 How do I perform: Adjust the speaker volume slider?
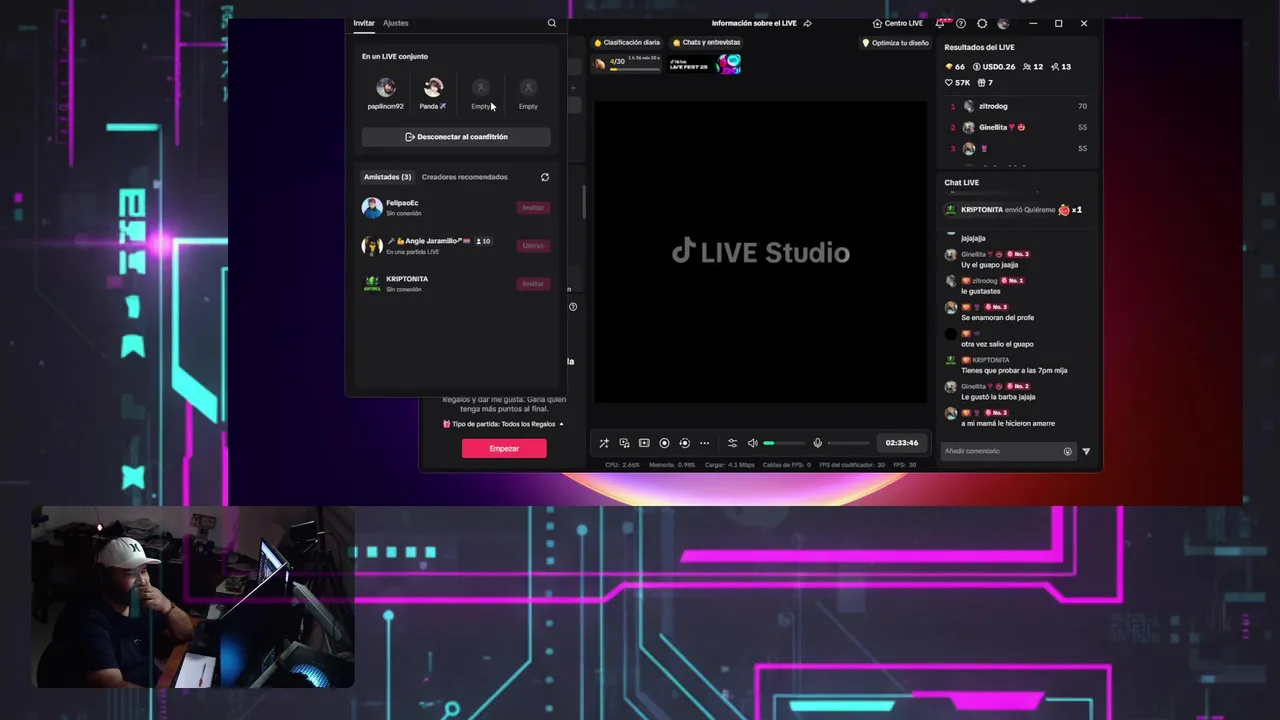tap(784, 443)
